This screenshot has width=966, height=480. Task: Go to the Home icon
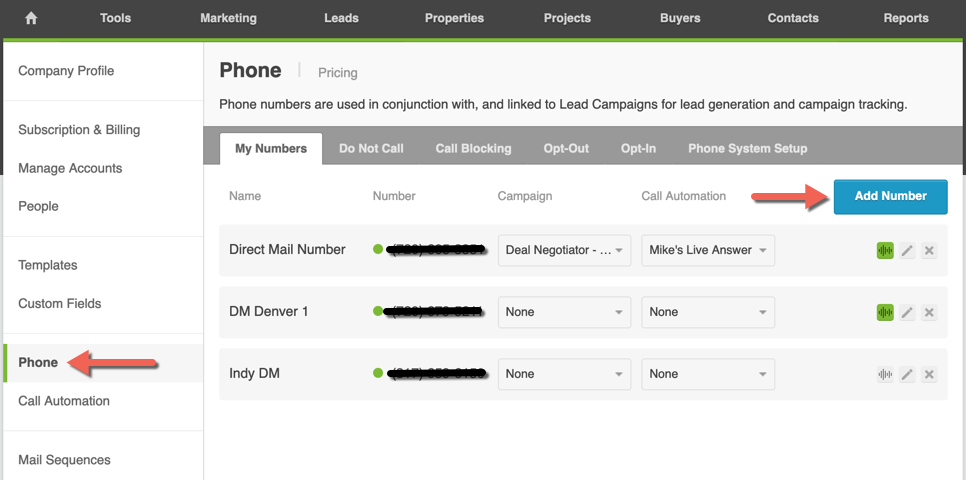click(x=31, y=18)
